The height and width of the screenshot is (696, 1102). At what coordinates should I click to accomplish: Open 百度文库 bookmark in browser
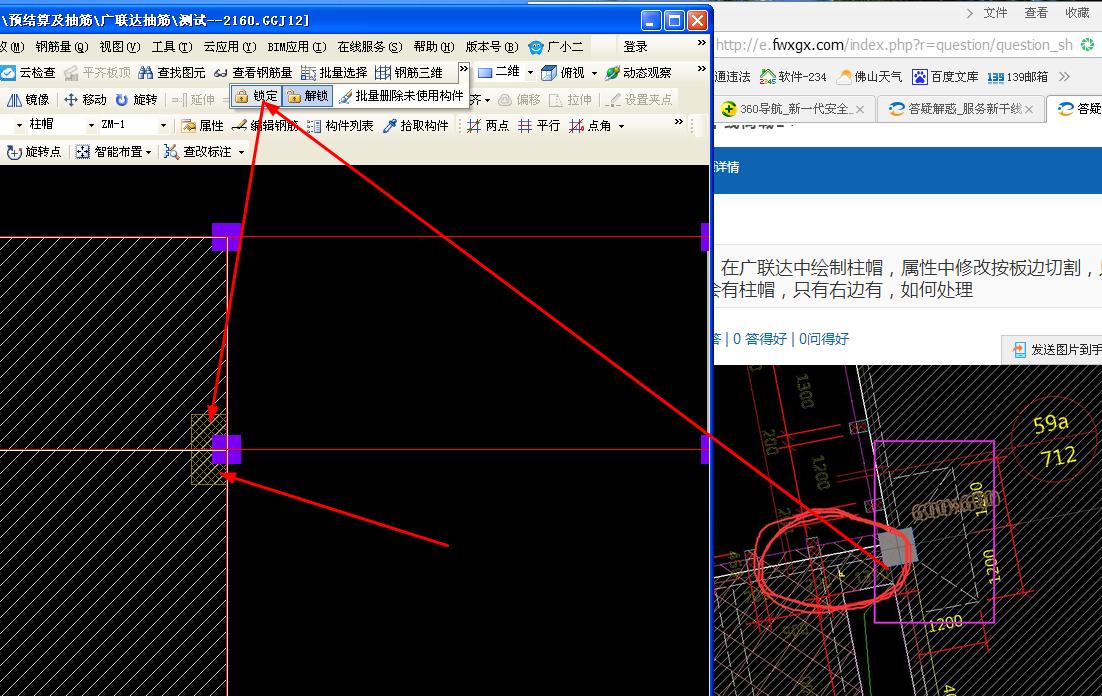pyautogui.click(x=945, y=77)
